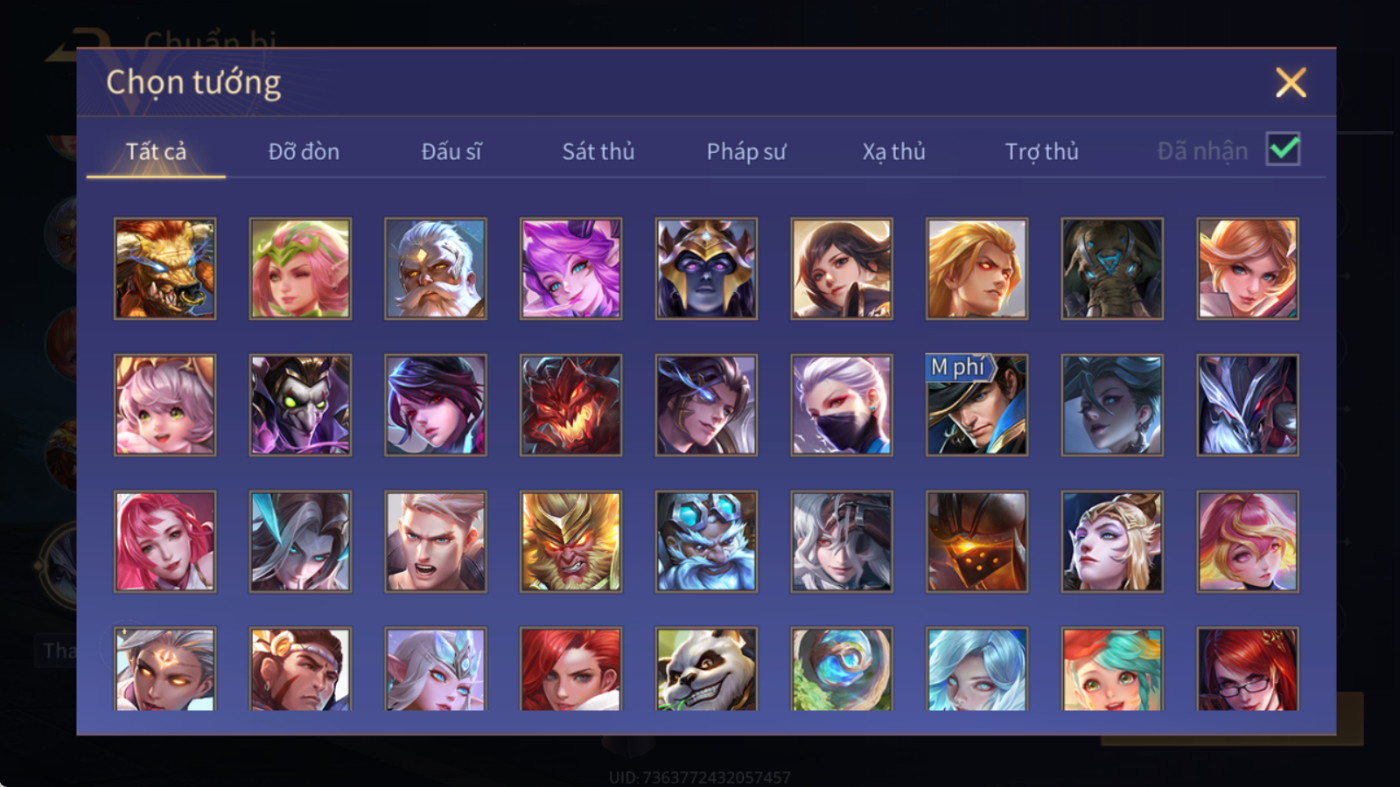
Task: Show the Pháp sư hero list
Action: pyautogui.click(x=746, y=152)
